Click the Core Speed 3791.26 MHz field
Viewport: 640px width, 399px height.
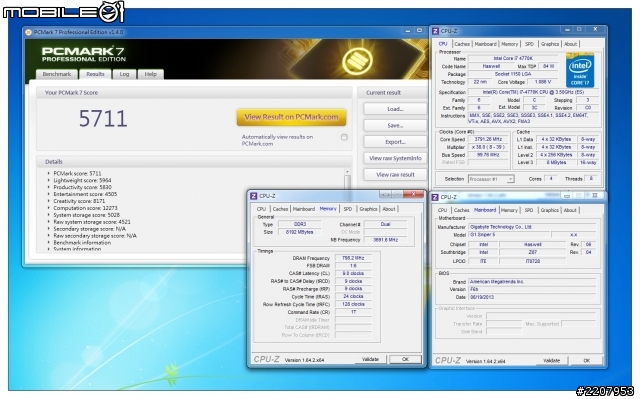[x=488, y=139]
